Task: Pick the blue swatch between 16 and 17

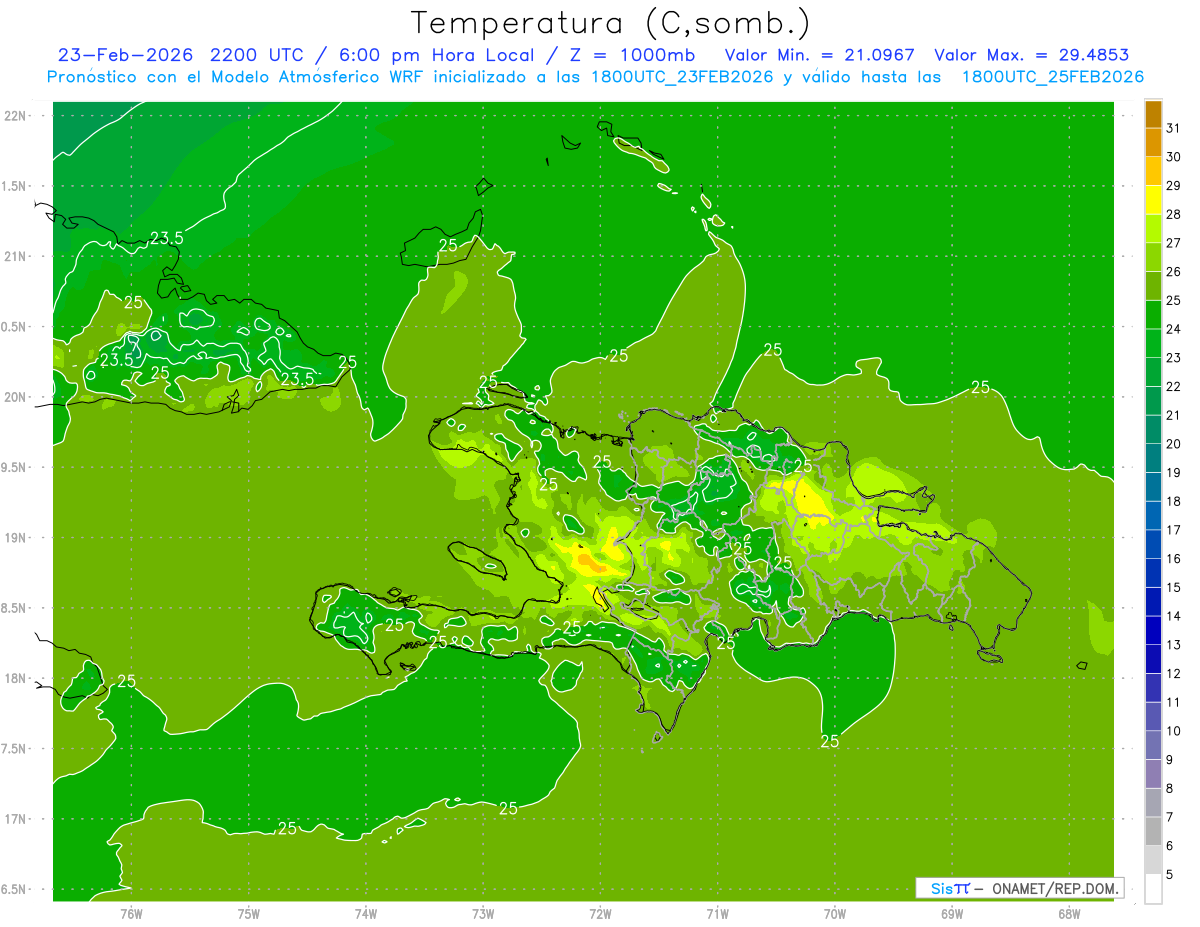Action: coord(1153,544)
